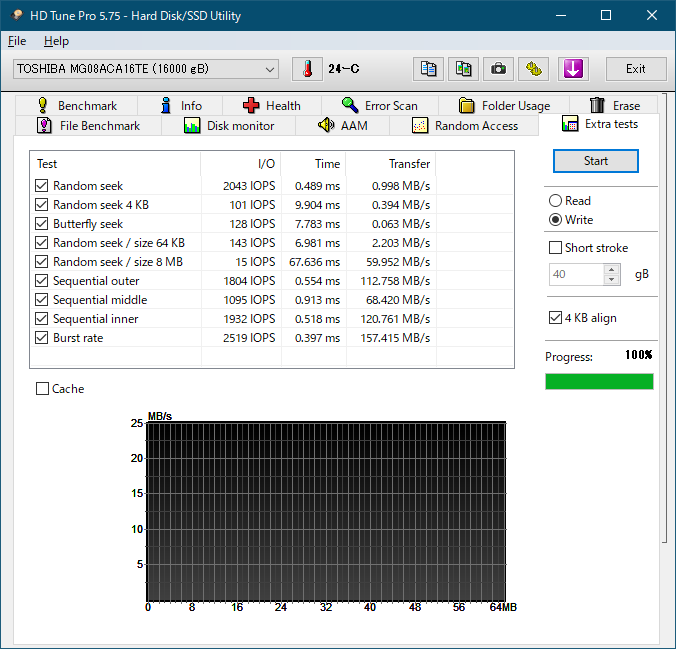Image resolution: width=676 pixels, height=649 pixels.
Task: Open the Benchmark tab
Action: (x=77, y=106)
